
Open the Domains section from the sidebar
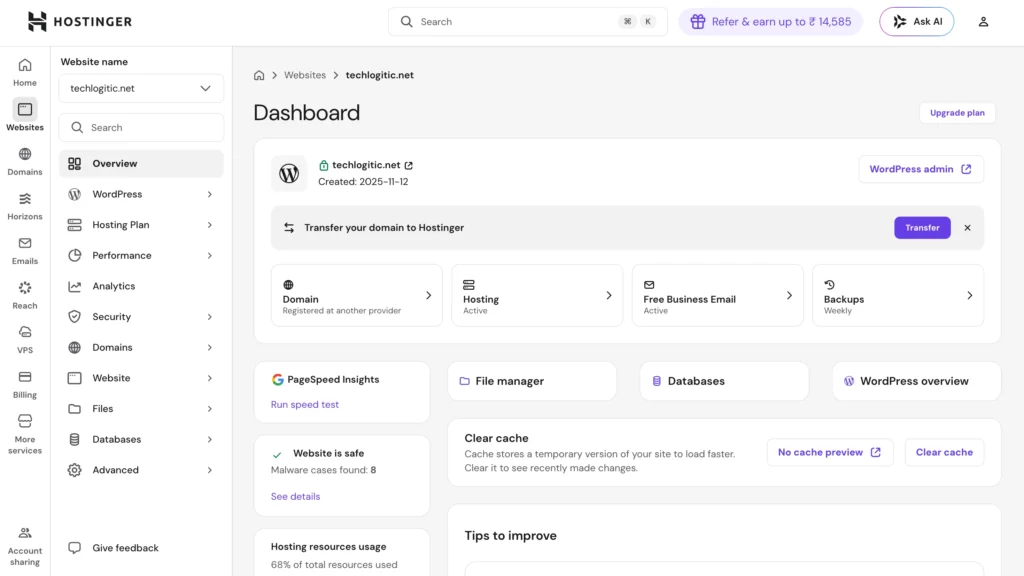point(24,160)
